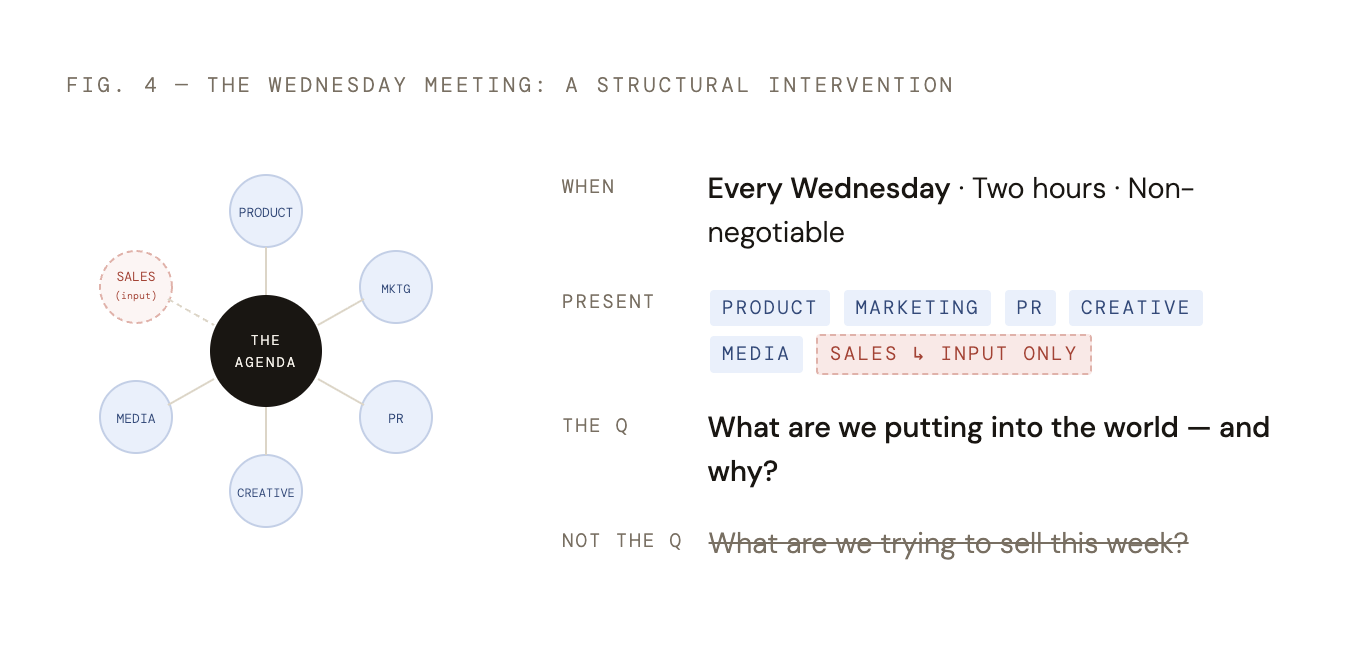Image resolution: width=1360 pixels, height=664 pixels.
Task: Click the black THE AGENDA center circle
Action: click(x=266, y=351)
